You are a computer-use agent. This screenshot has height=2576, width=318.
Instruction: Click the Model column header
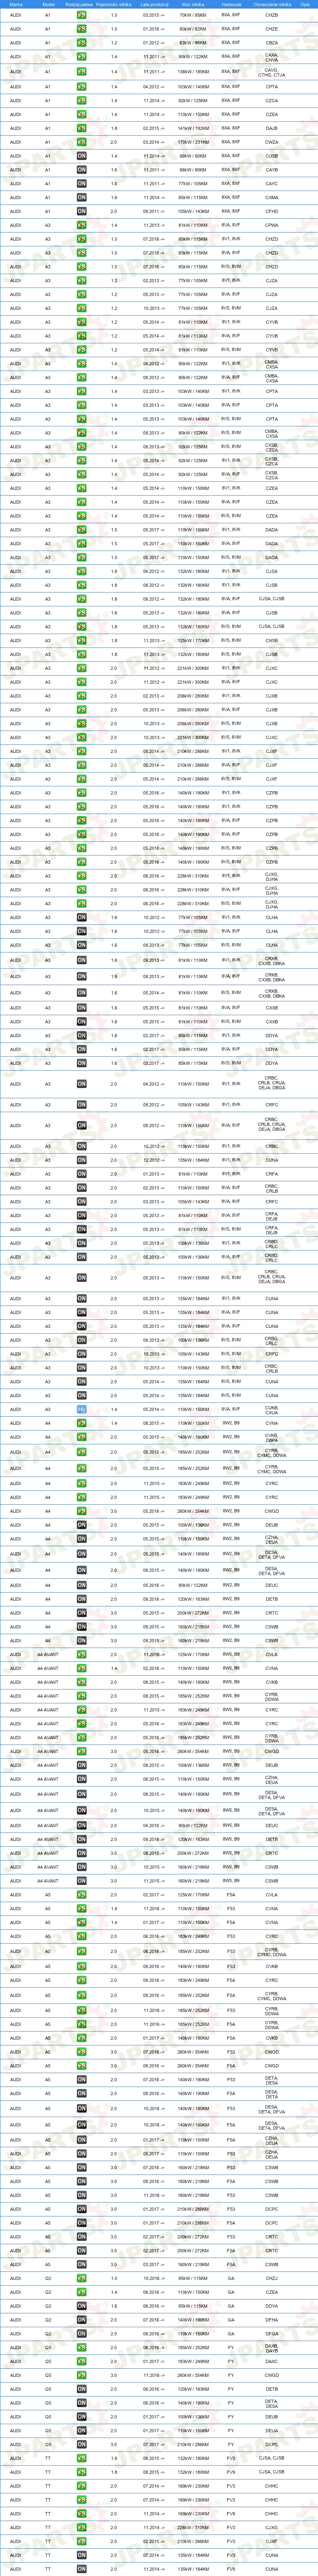49,4
